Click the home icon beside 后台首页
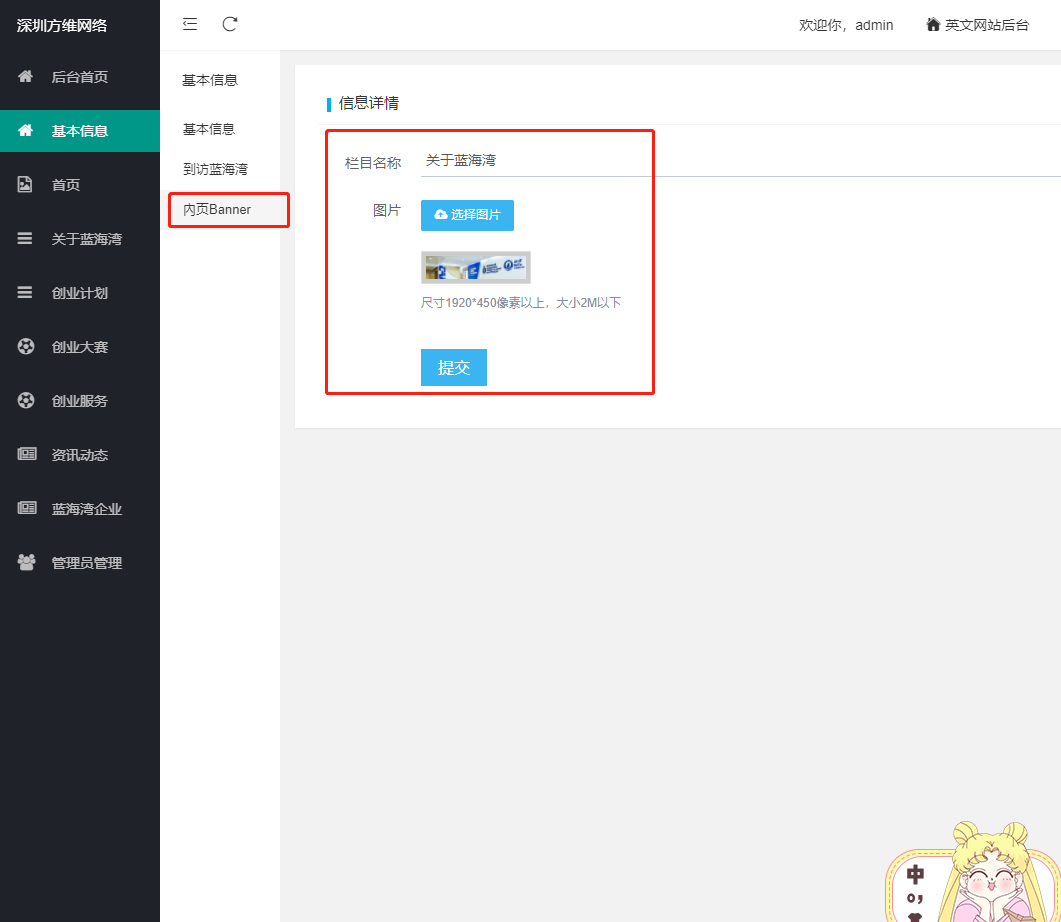1061x922 pixels. (26, 77)
